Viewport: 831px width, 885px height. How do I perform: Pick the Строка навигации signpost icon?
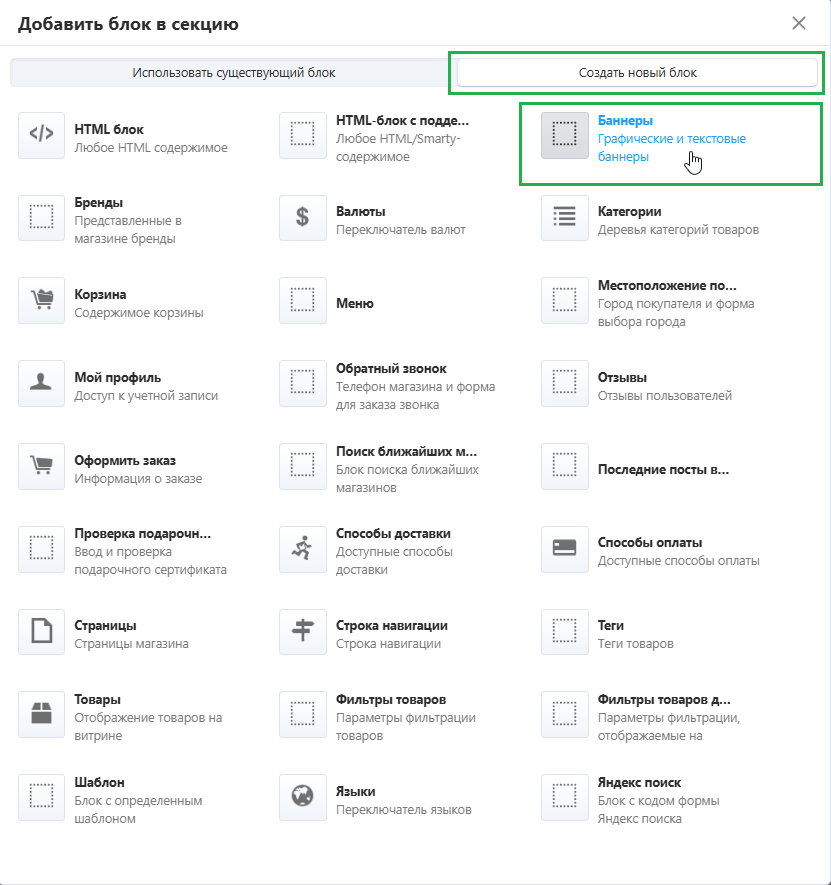tap(302, 633)
